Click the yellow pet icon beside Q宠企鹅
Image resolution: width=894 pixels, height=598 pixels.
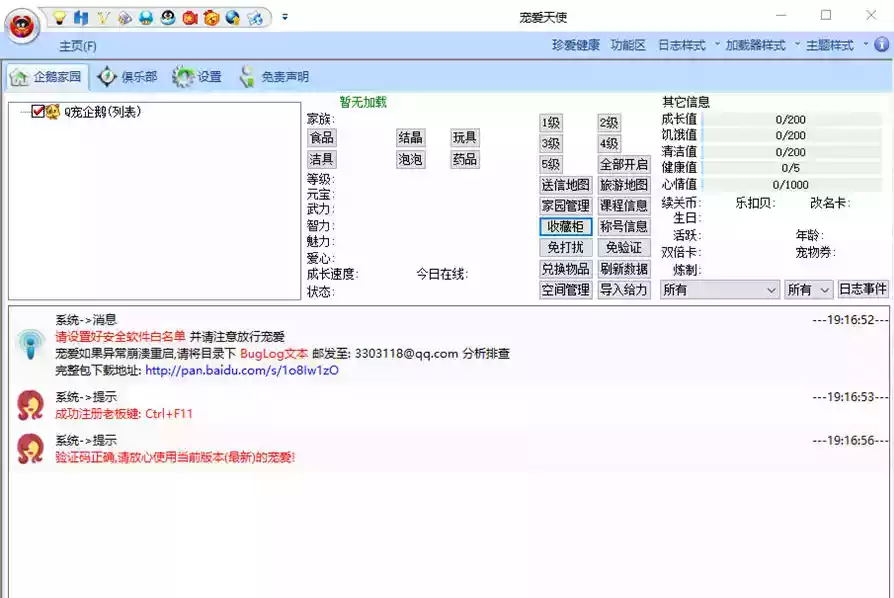(53, 112)
